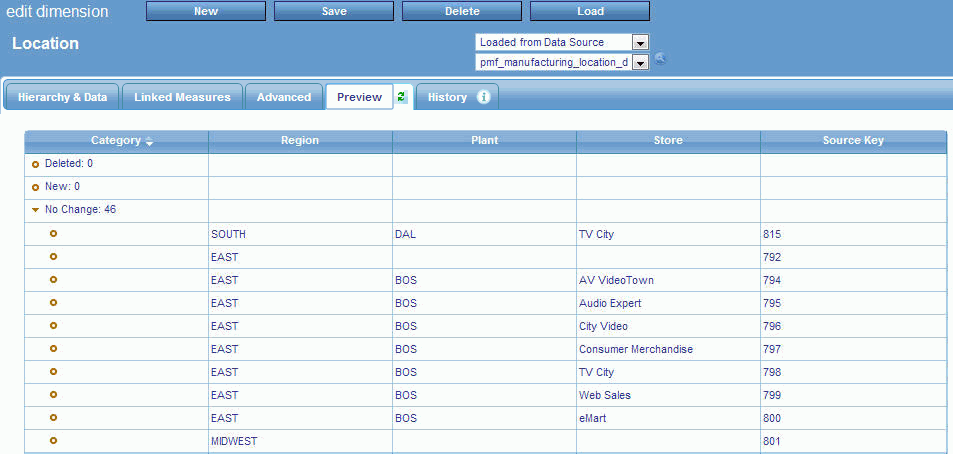
Task: Click the Save button
Action: [x=334, y=11]
